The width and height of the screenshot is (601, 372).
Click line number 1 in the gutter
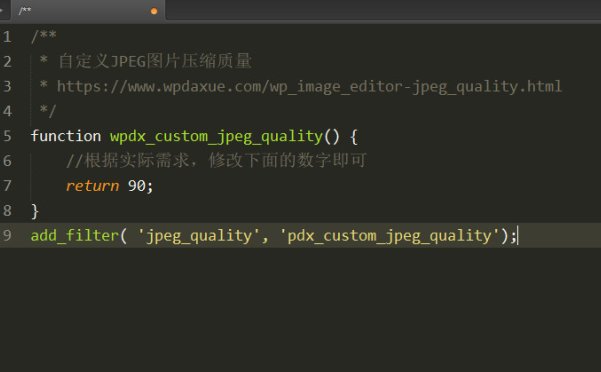click(7, 37)
